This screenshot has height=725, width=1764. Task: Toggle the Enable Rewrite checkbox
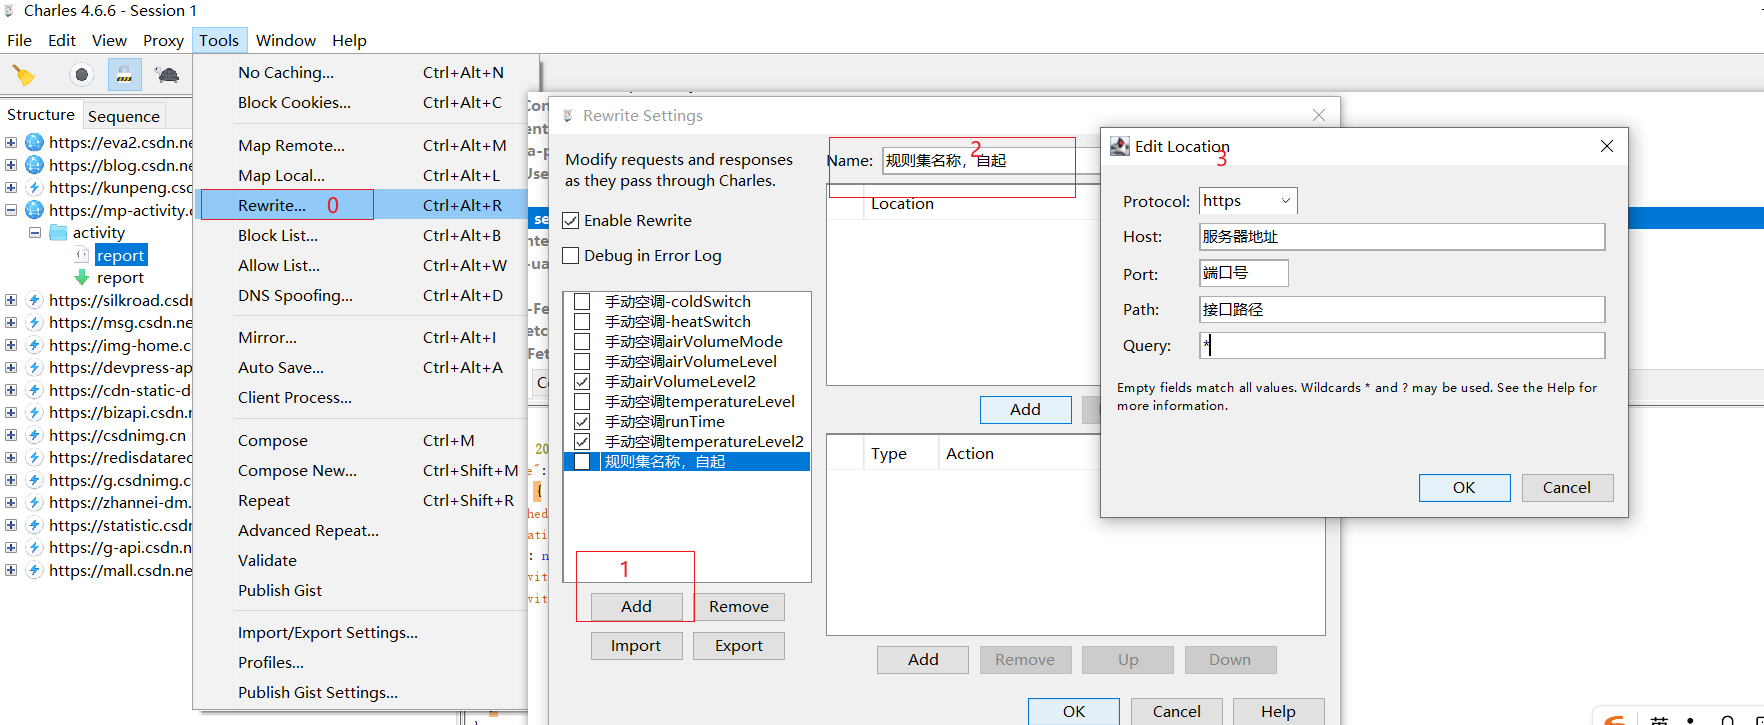point(571,220)
